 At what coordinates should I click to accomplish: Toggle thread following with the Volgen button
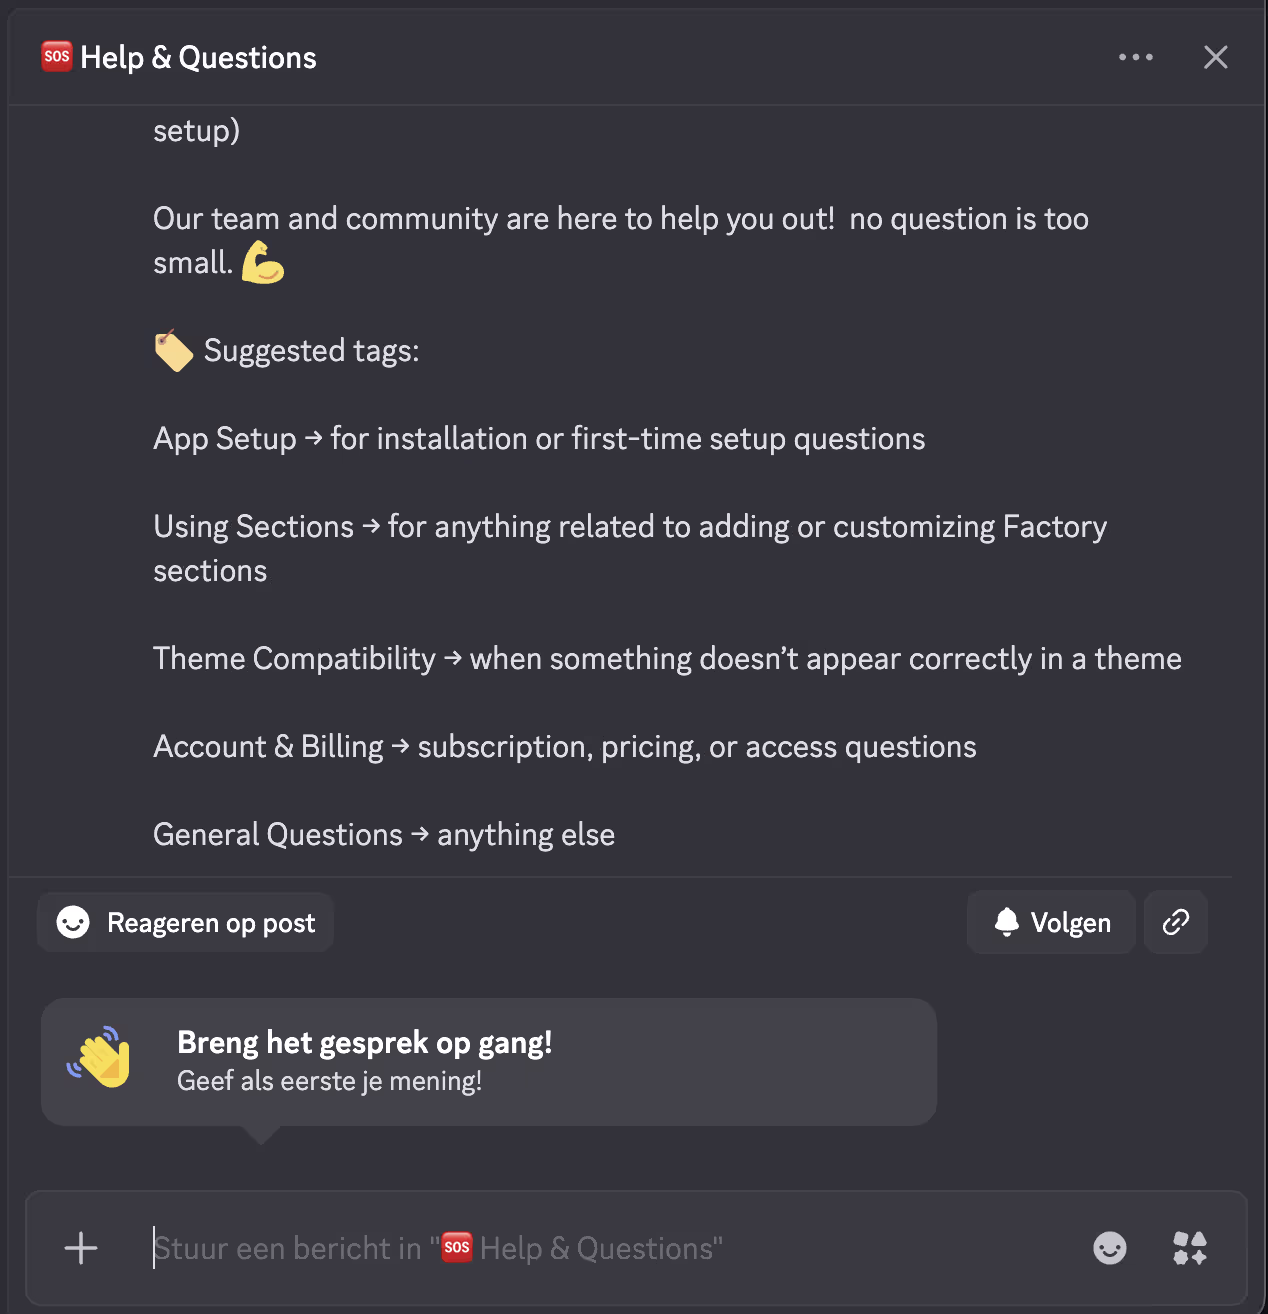pos(1050,922)
